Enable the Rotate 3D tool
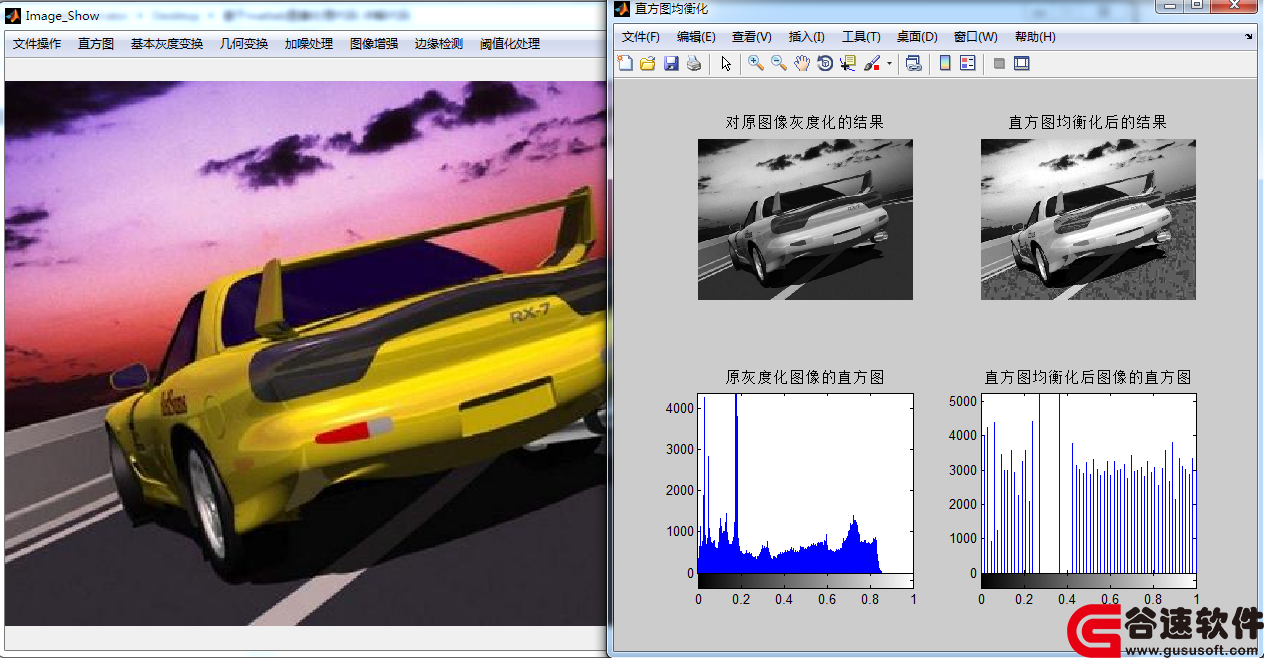This screenshot has height=658, width=1264. tap(825, 64)
